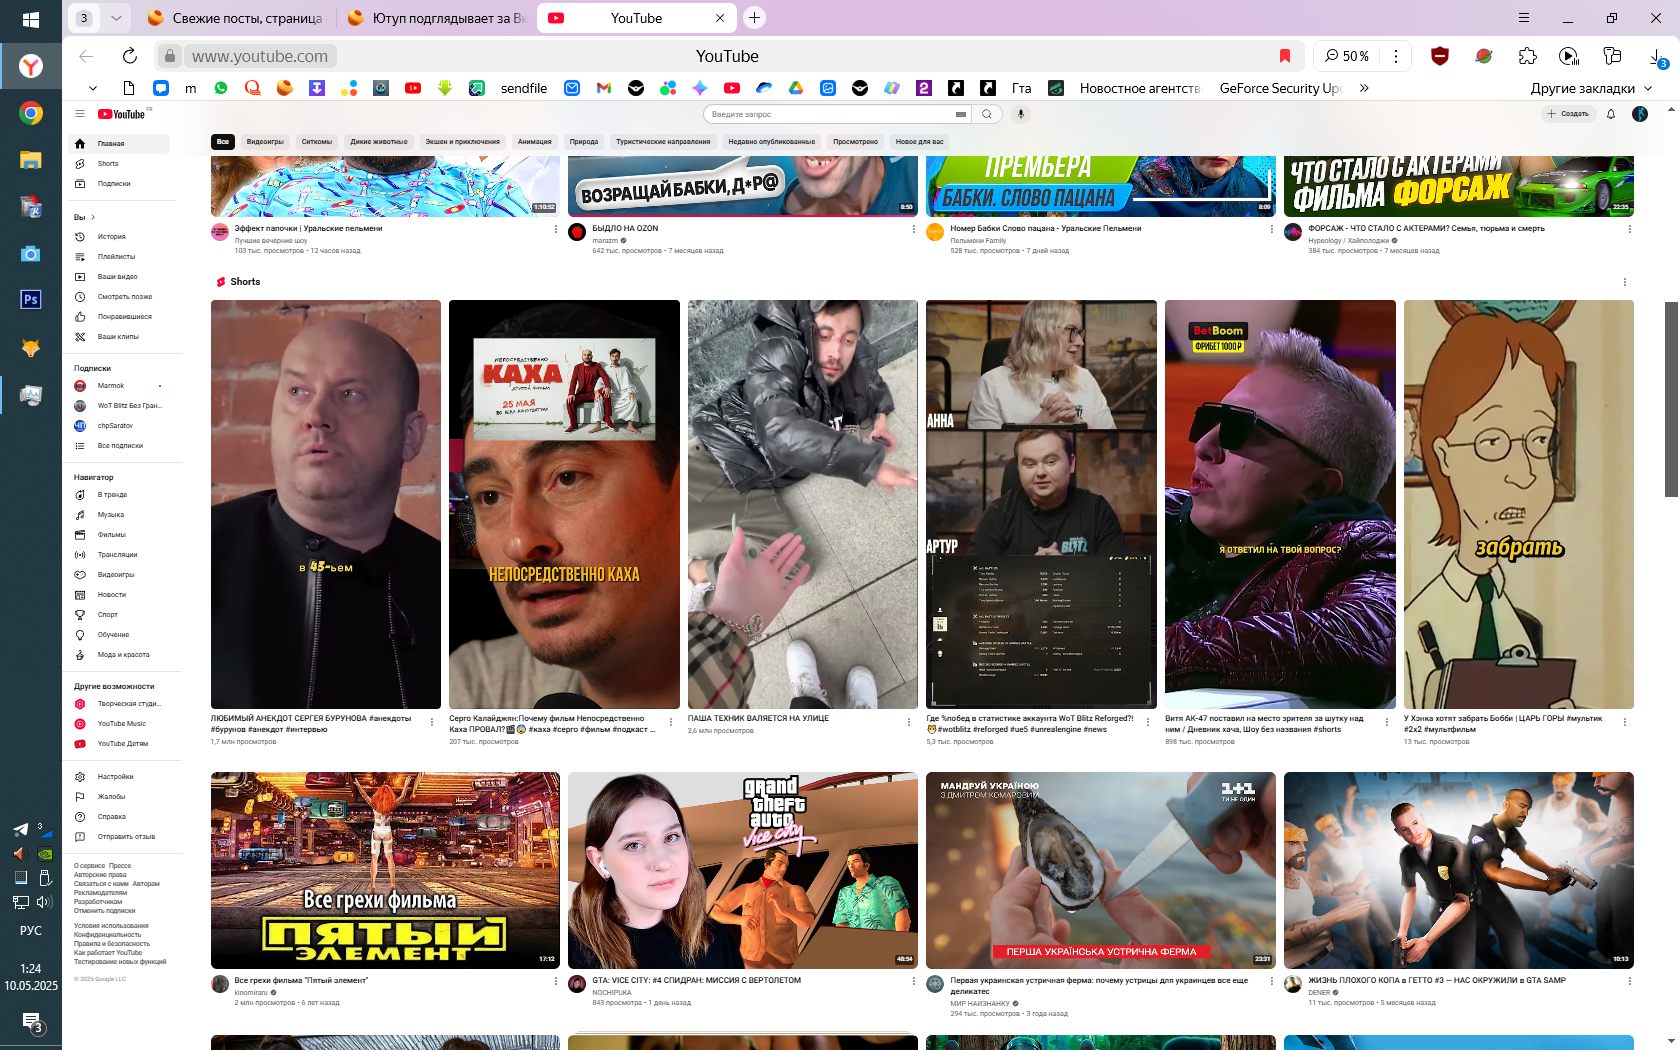Viewport: 1680px width, 1050px height.
Task: Open the red ad-blocker shield icon
Action: [x=1440, y=56]
